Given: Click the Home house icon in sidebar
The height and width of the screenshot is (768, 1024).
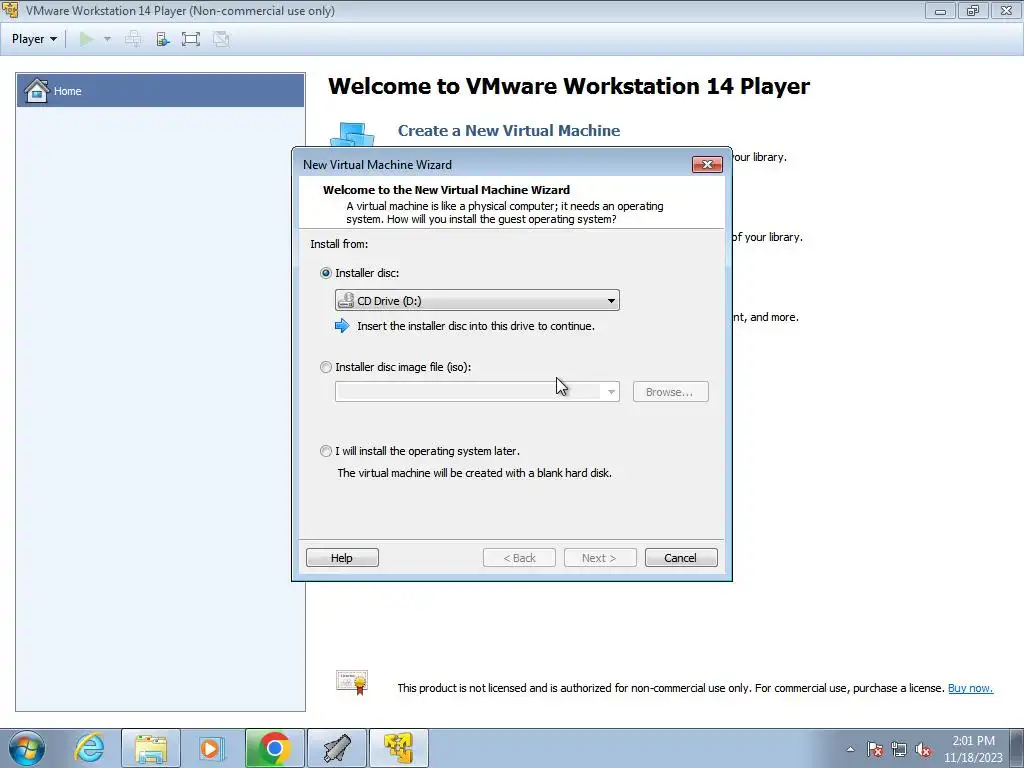Looking at the screenshot, I should tap(37, 91).
